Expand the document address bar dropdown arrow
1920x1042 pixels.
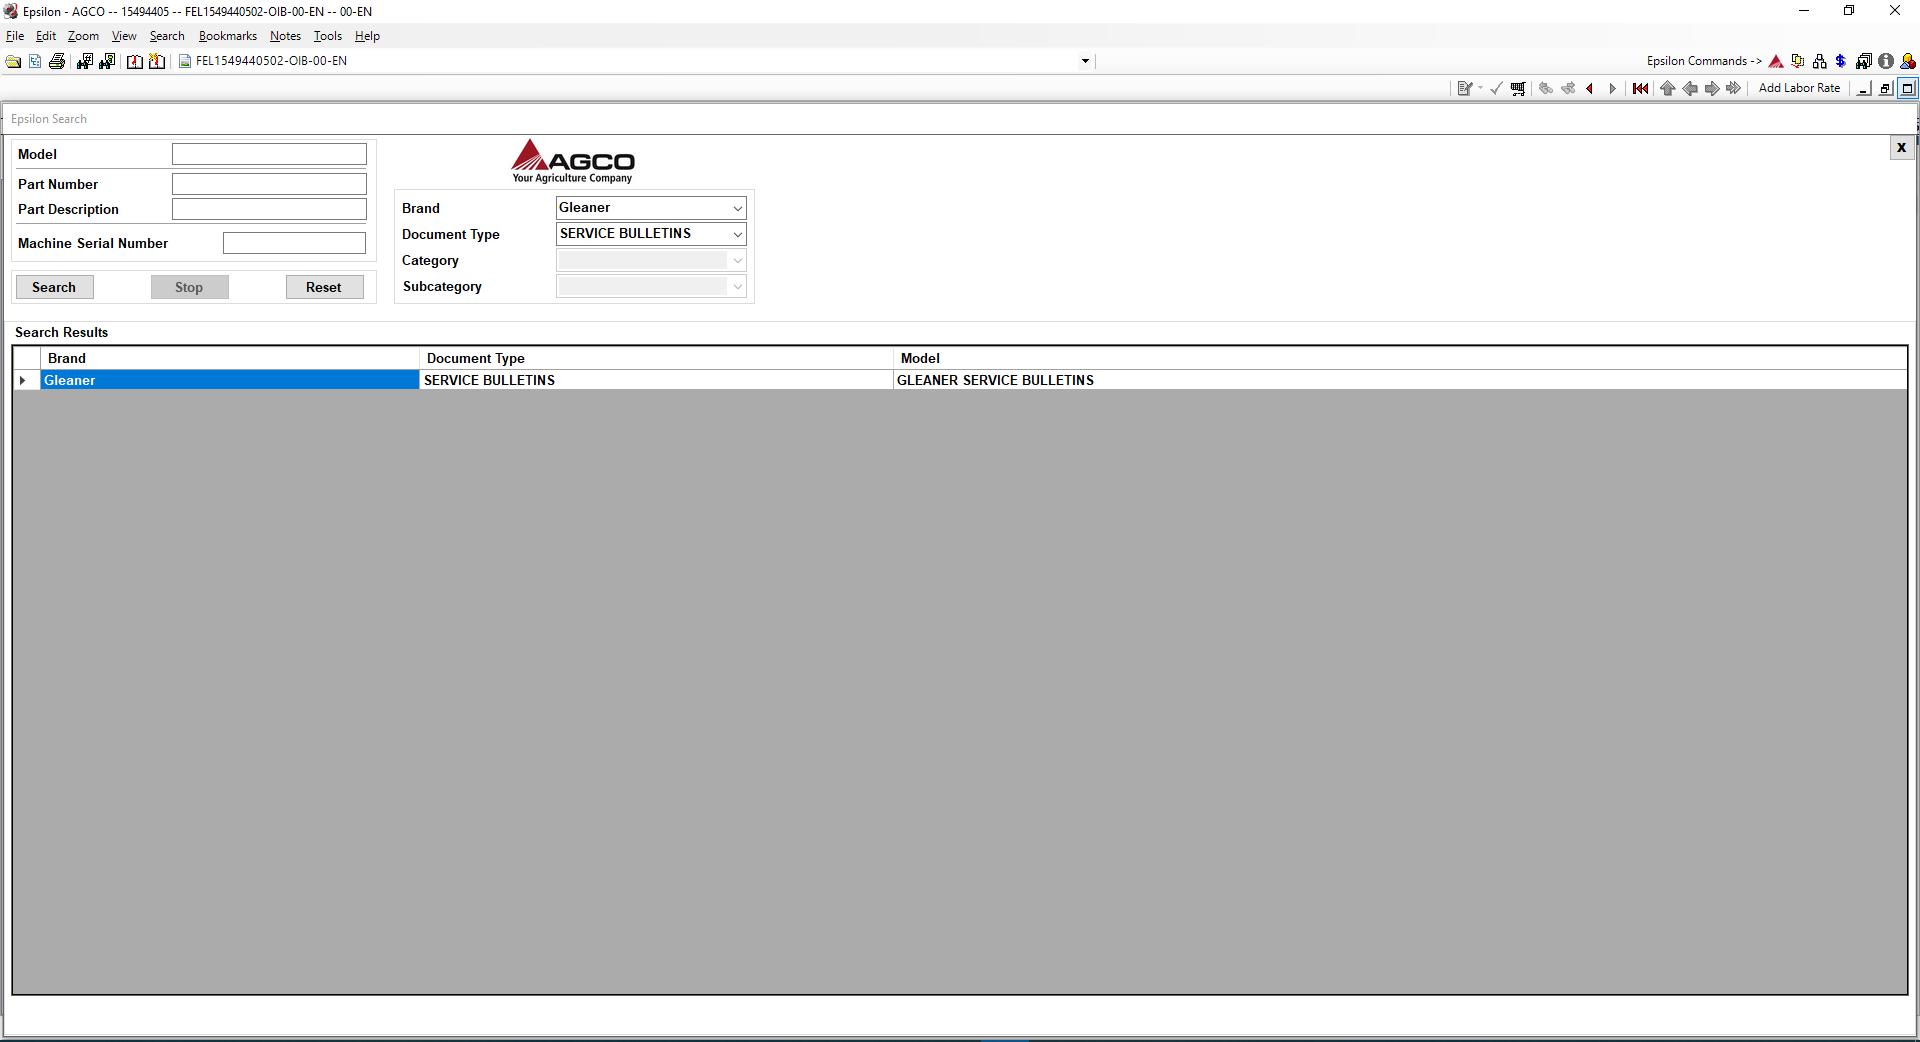[1085, 61]
